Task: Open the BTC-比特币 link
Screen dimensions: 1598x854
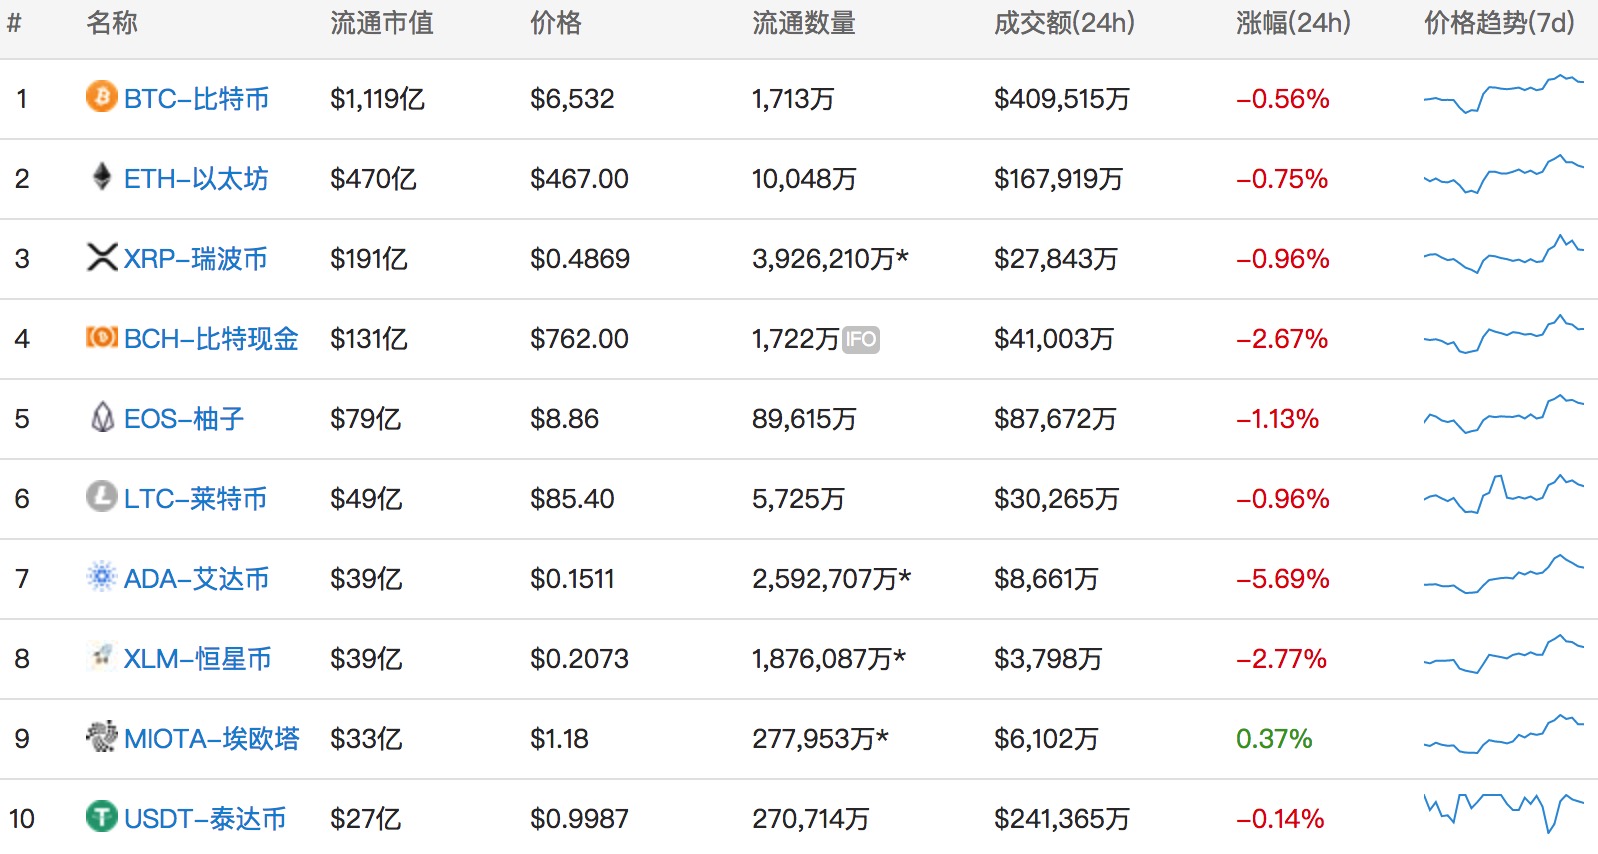Action: tap(197, 99)
